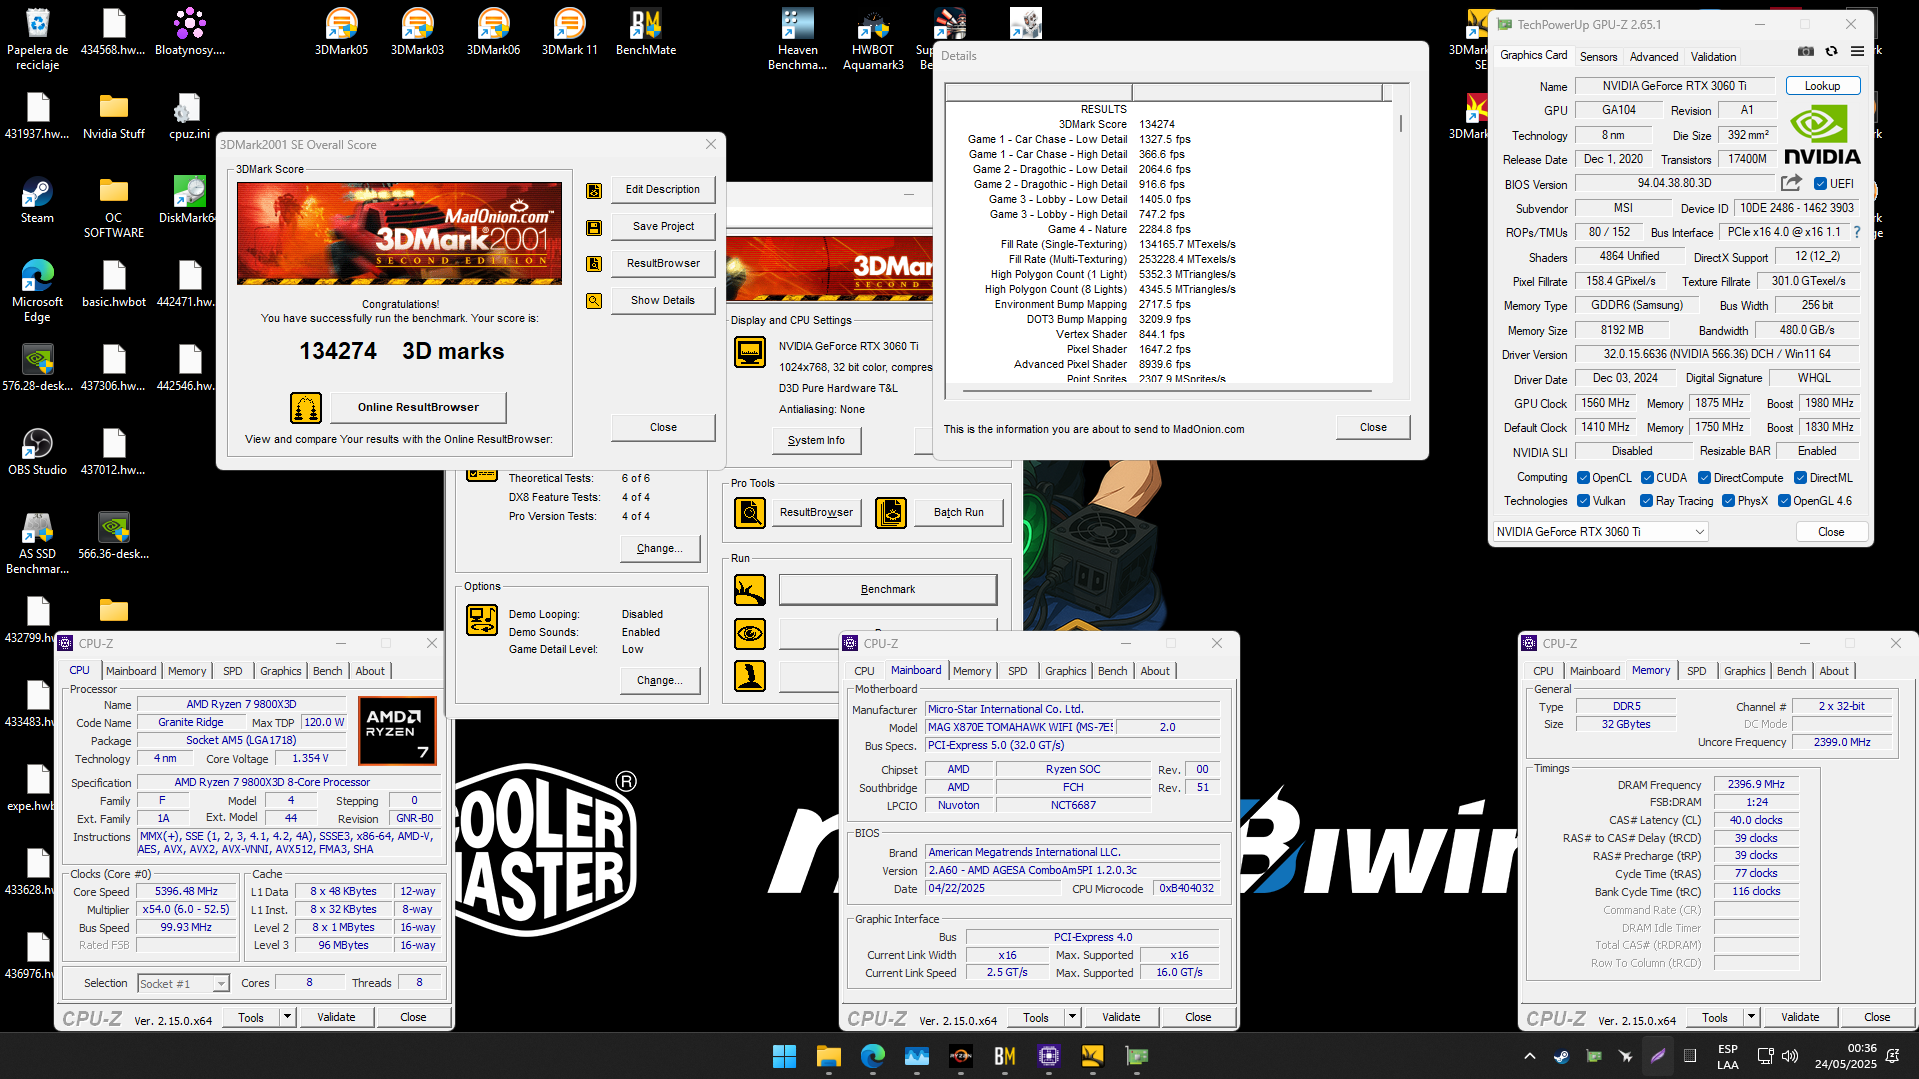Screen dimensions: 1919x1079
Task: Click the NVIDIA logo in GPU-Z
Action: (x=1821, y=137)
